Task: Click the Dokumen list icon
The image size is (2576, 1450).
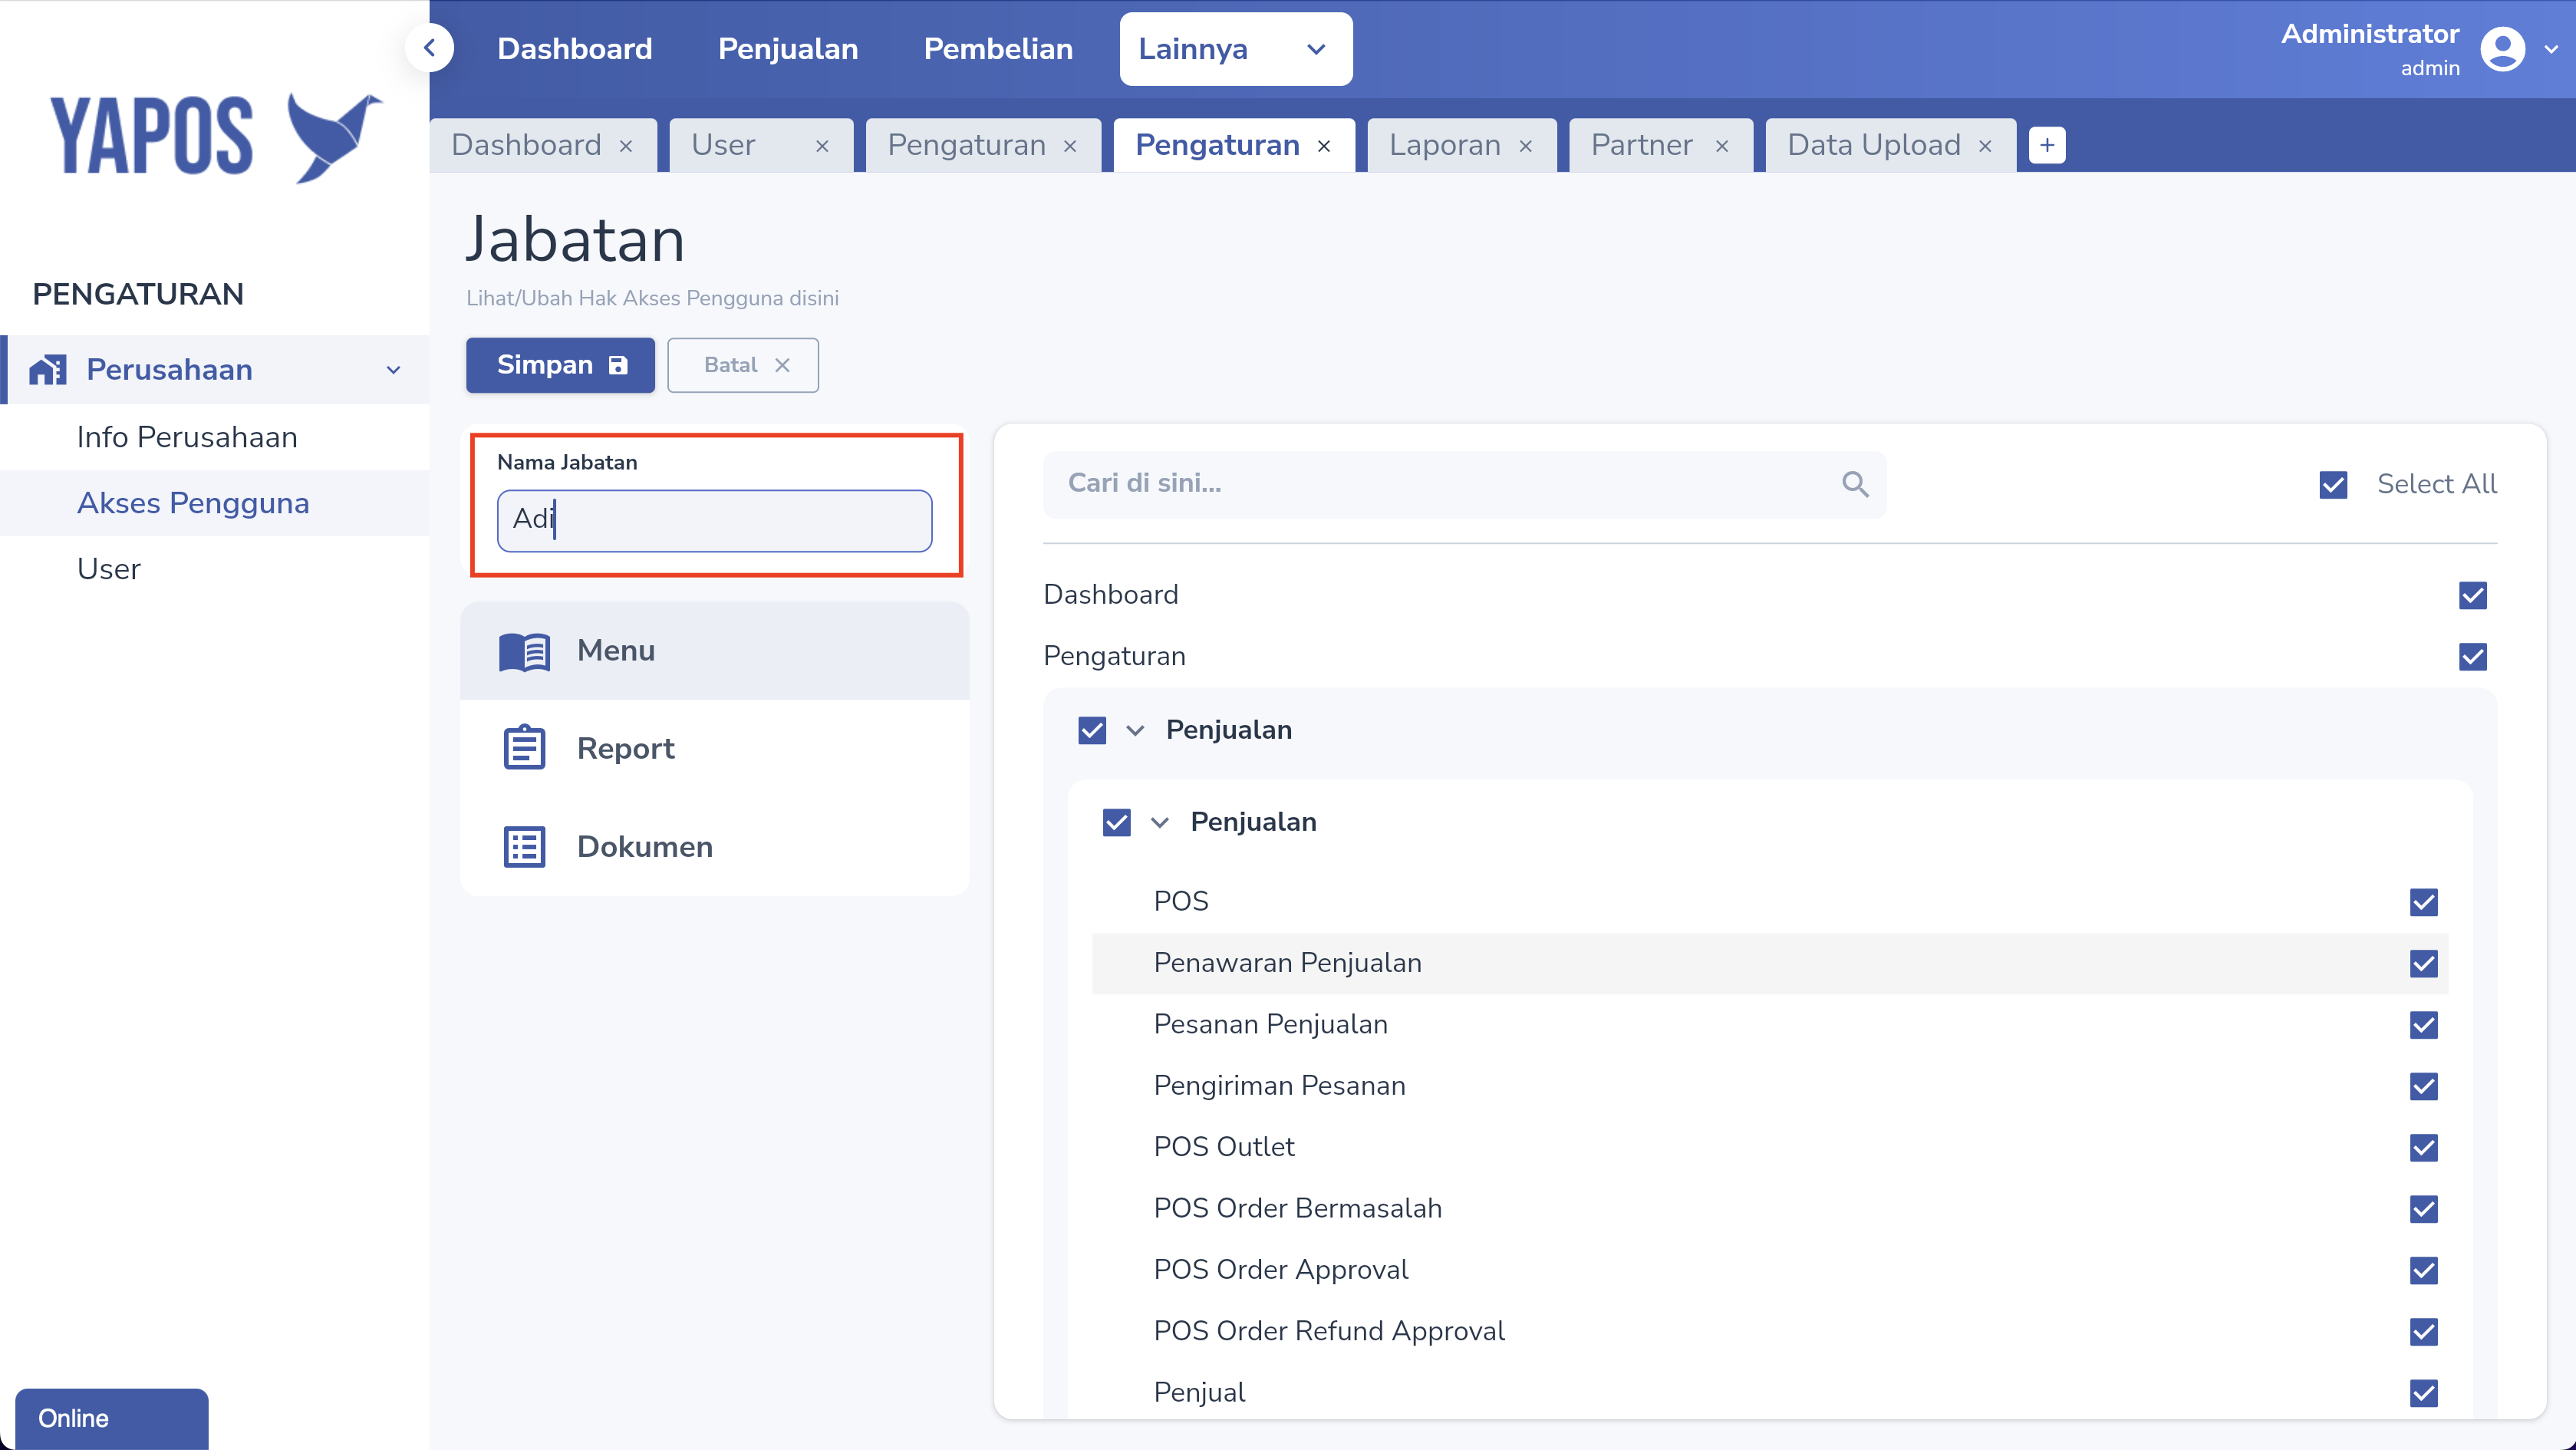Action: (x=524, y=846)
